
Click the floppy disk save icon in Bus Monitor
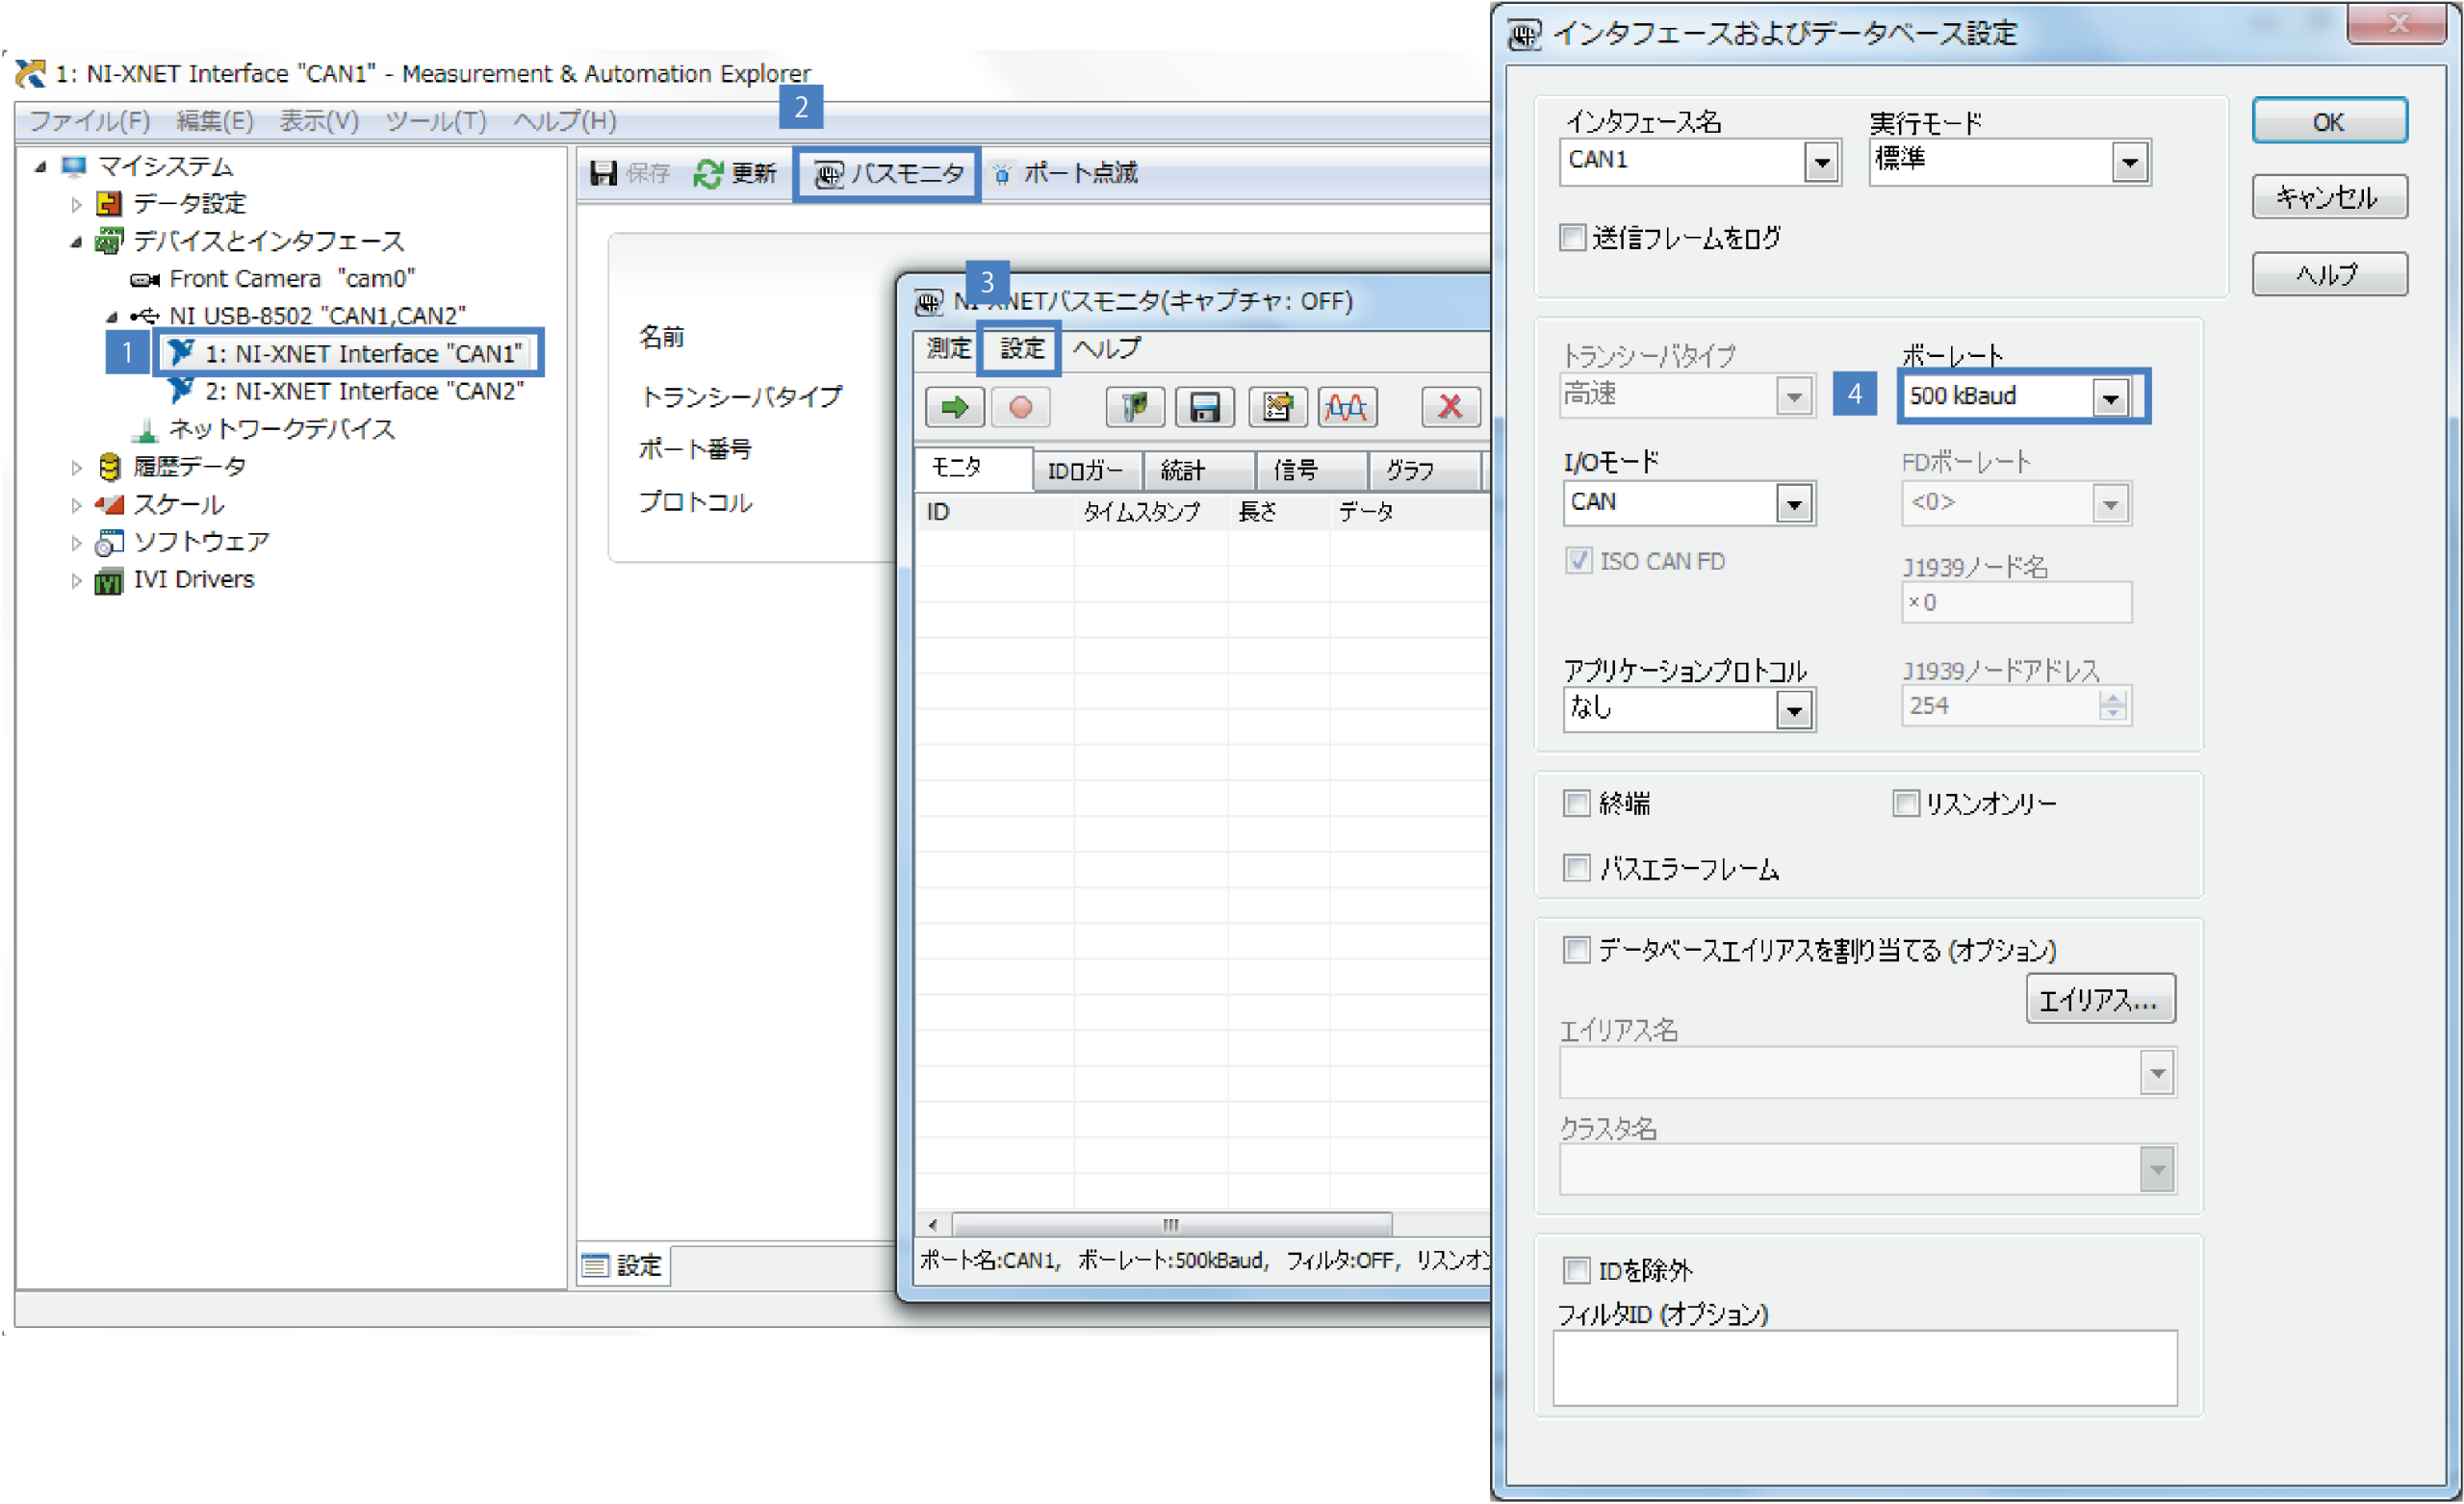(1204, 407)
